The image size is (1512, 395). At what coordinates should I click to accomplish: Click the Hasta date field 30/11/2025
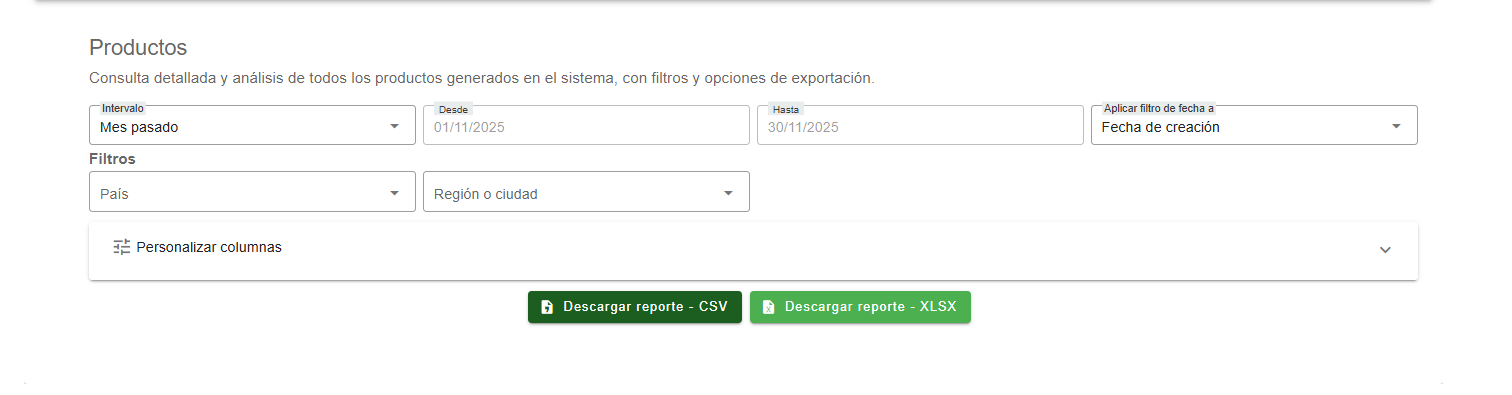pos(920,125)
